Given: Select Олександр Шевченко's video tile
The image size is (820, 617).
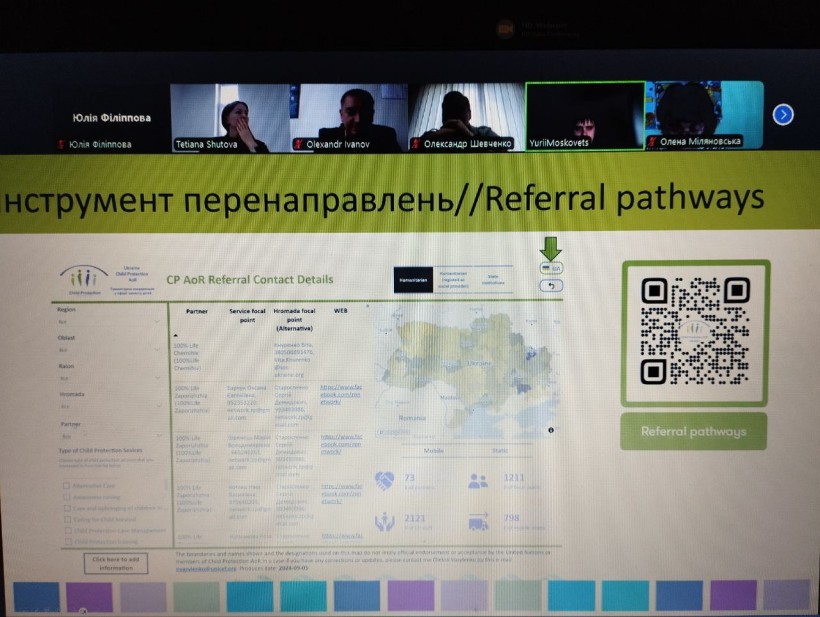Looking at the screenshot, I should pos(467,117).
